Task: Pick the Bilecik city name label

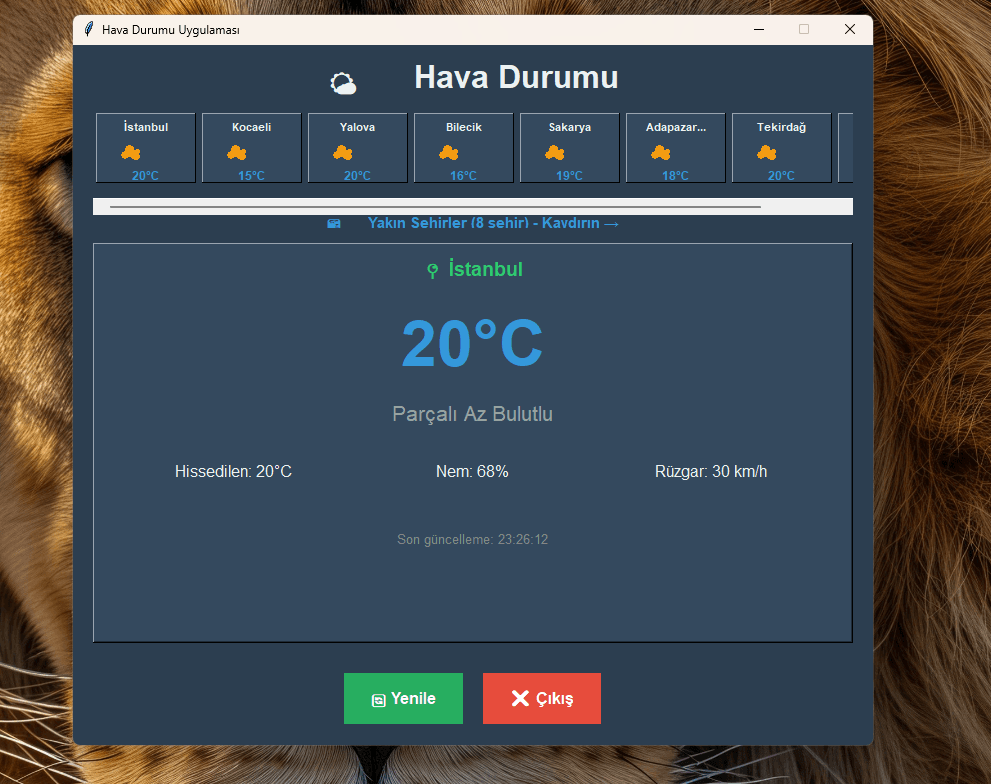Action: 464,127
